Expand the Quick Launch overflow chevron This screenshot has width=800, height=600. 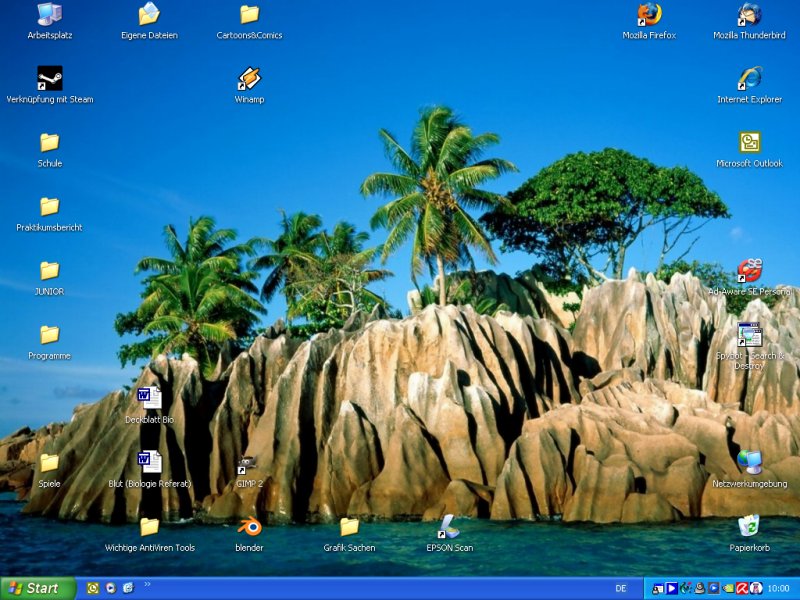coord(147,584)
